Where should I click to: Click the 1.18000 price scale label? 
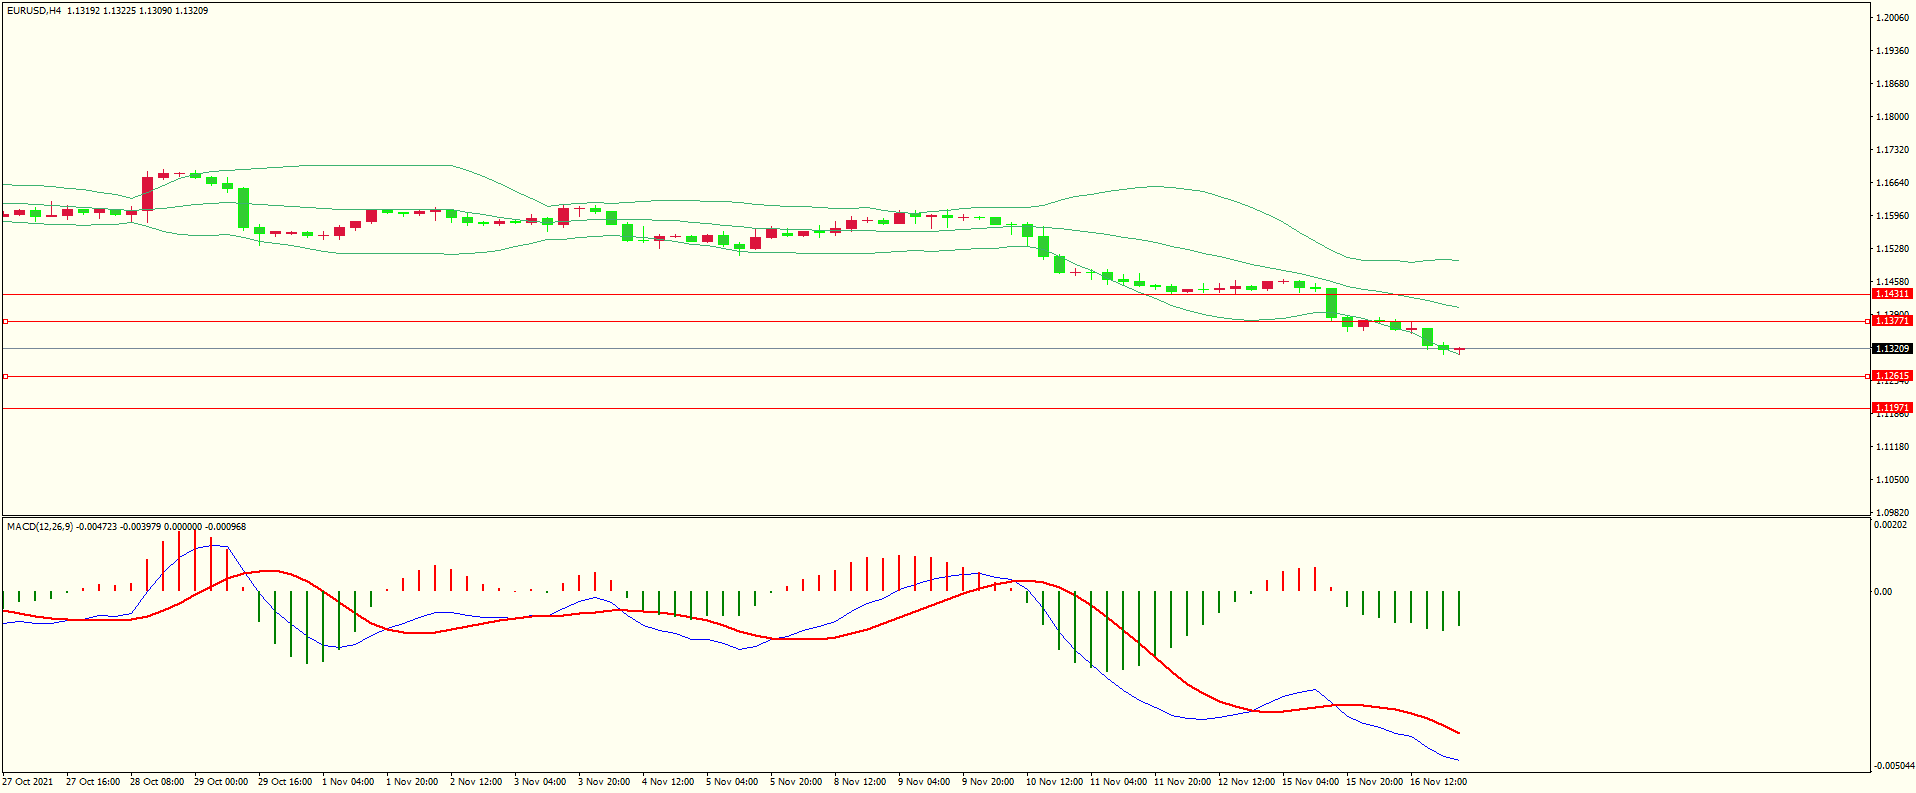tap(1892, 117)
